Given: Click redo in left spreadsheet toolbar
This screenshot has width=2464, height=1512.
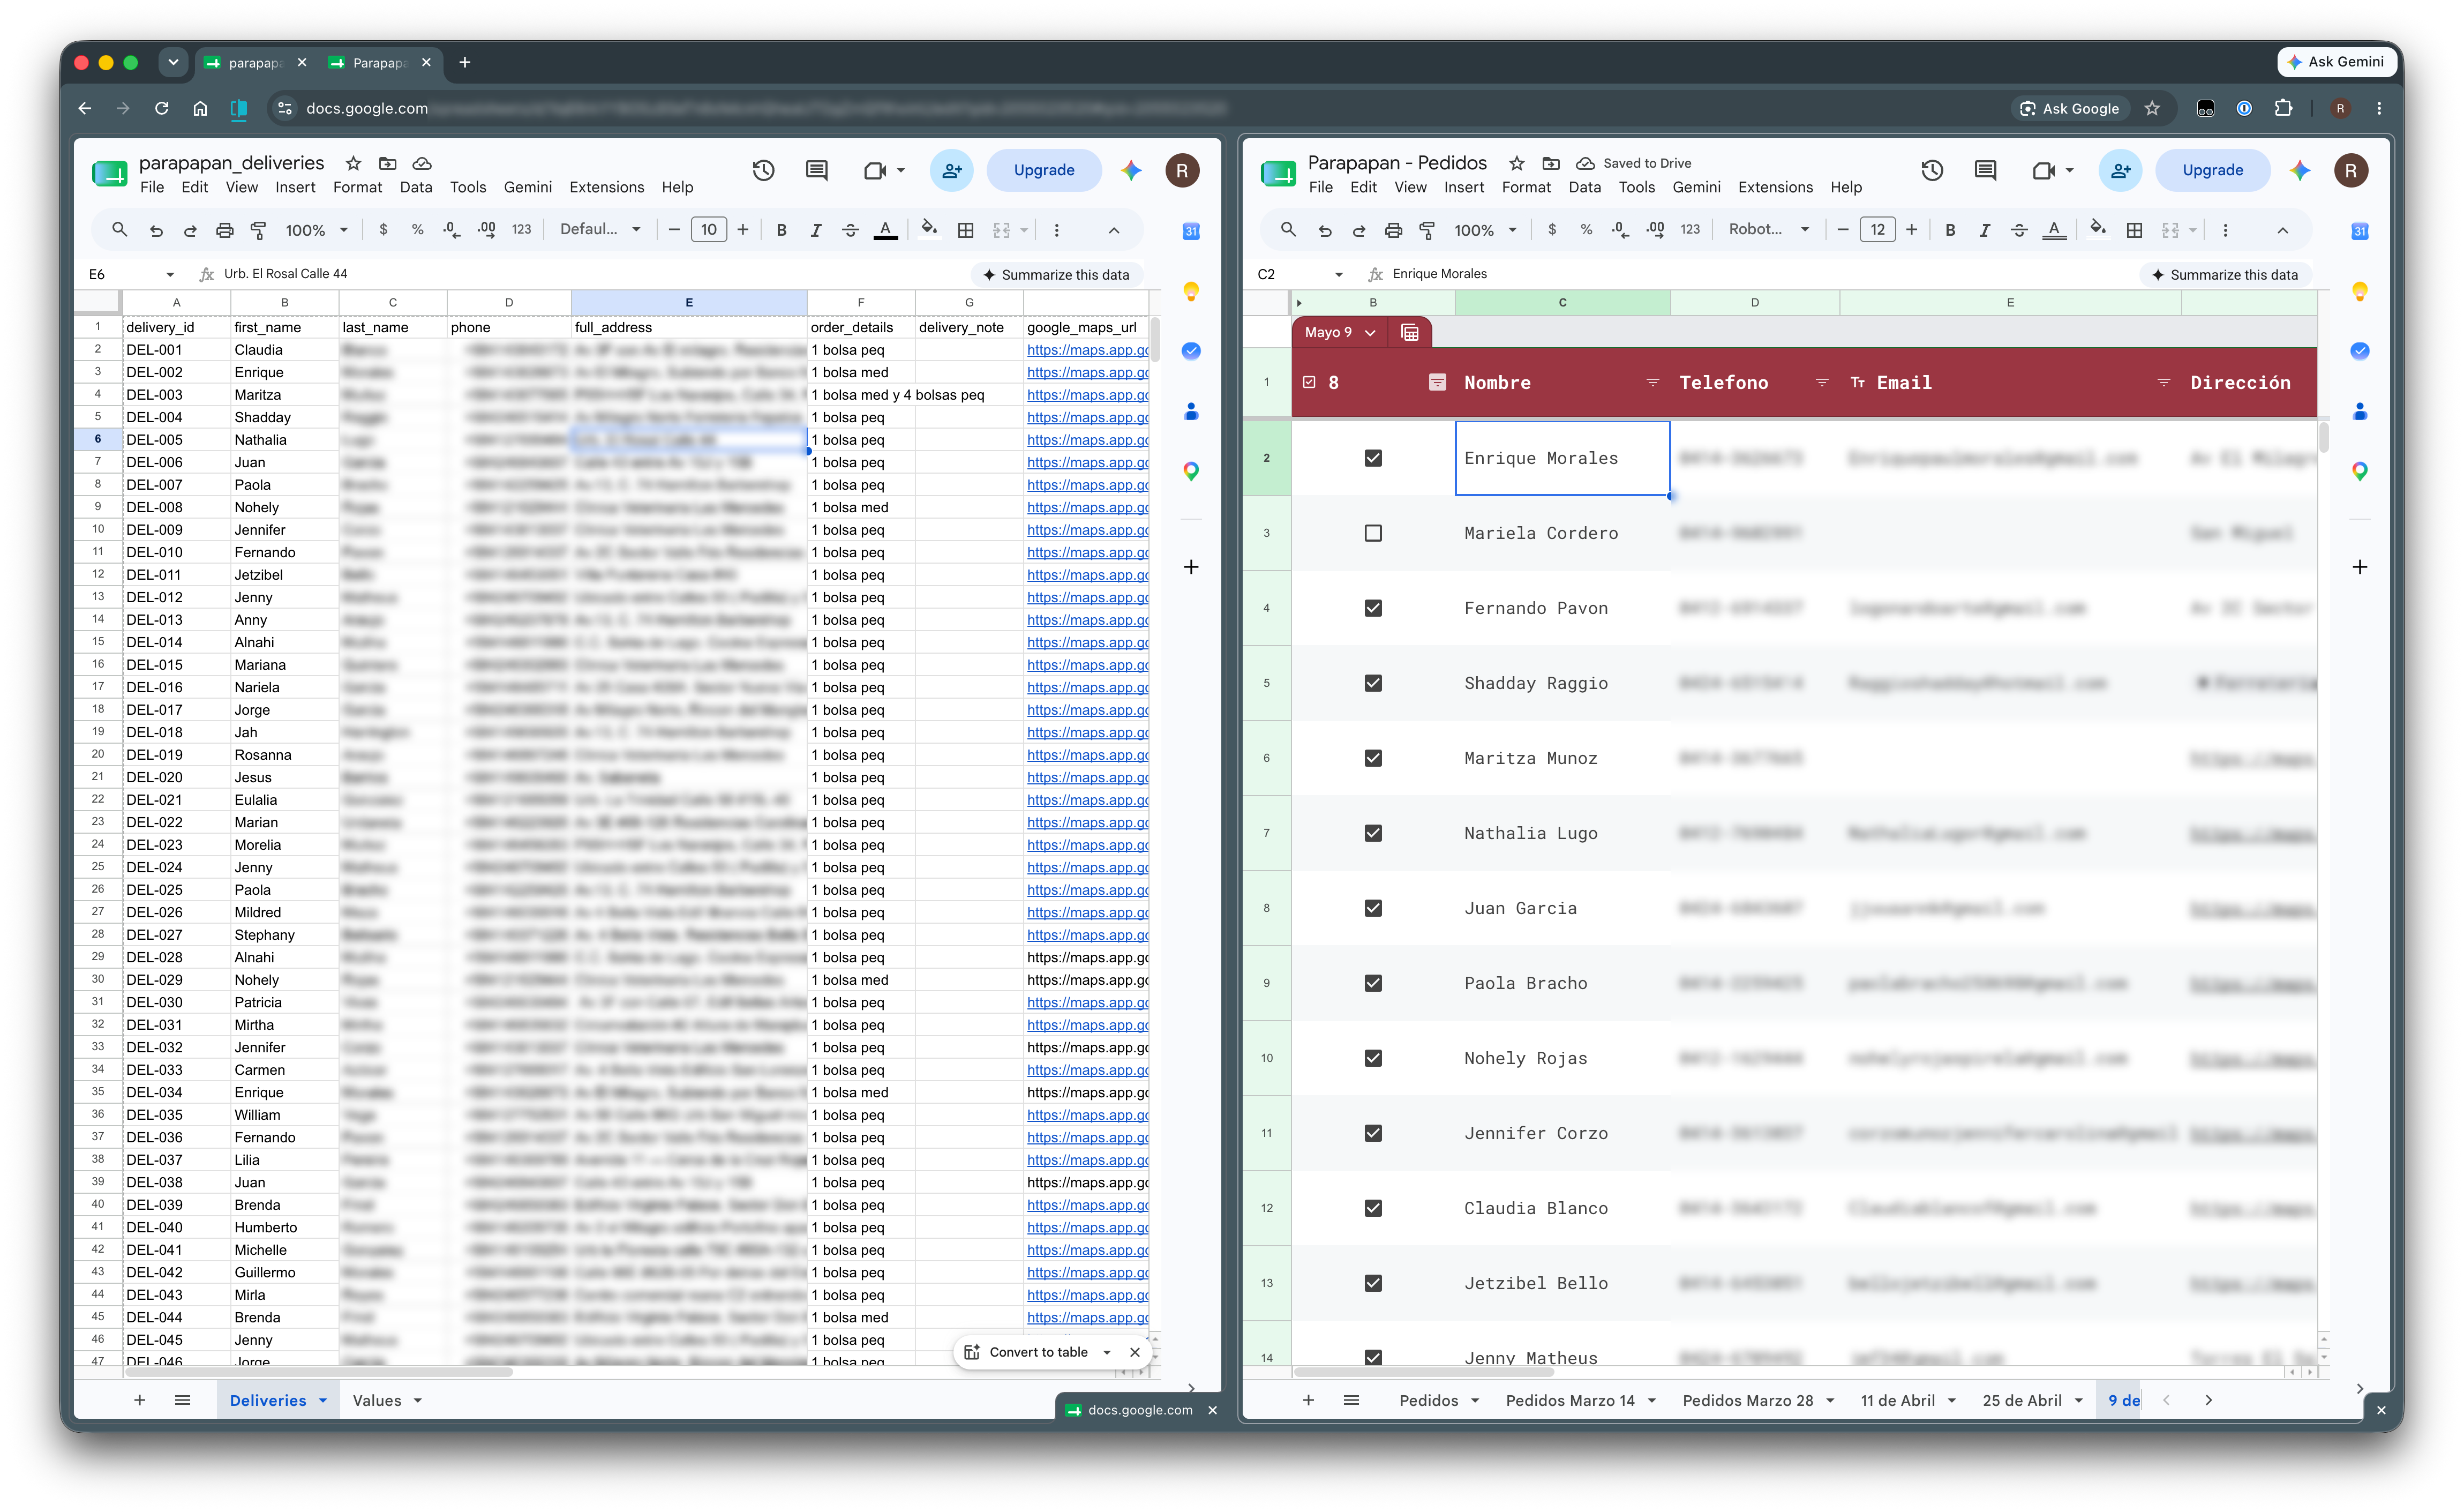Looking at the screenshot, I should (190, 230).
